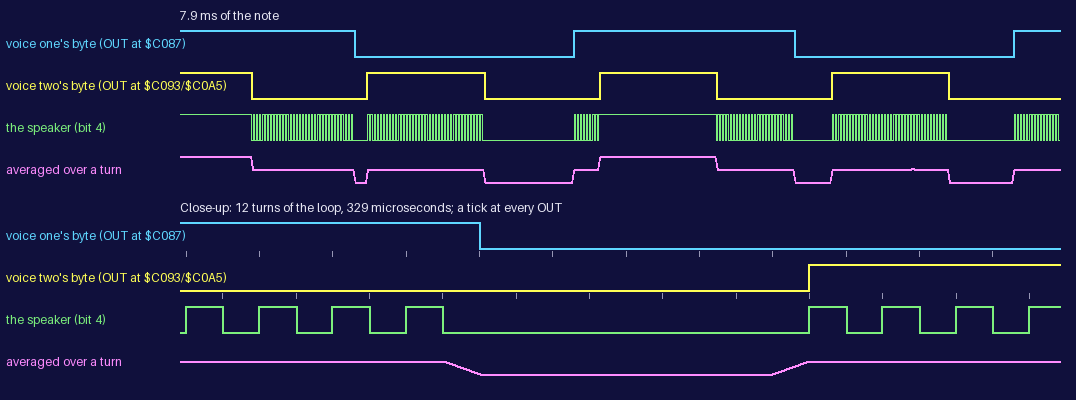The width and height of the screenshot is (1076, 400).
Task: Click close-up cyan "voice one's byte (OUT at $C087)" label
Action: click(x=95, y=236)
